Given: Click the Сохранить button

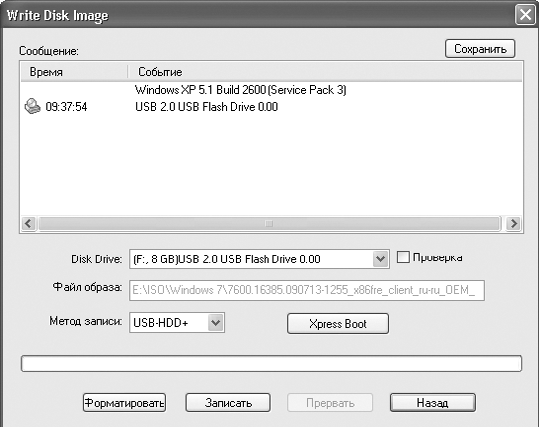Looking at the screenshot, I should pos(480,49).
